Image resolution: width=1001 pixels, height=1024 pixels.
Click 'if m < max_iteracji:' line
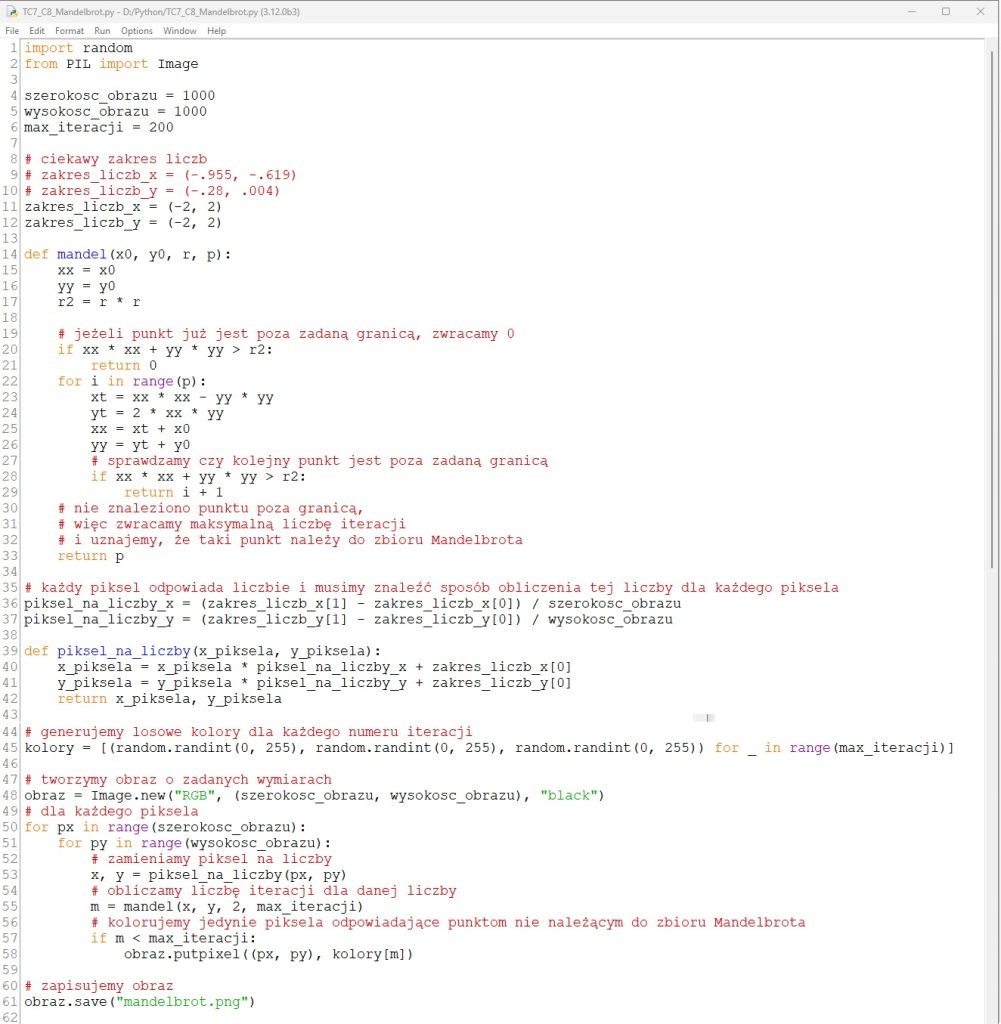pos(174,938)
